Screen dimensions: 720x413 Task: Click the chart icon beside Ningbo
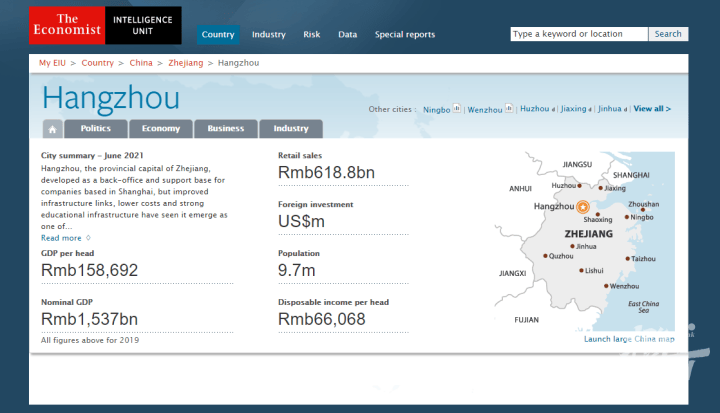coord(457,108)
